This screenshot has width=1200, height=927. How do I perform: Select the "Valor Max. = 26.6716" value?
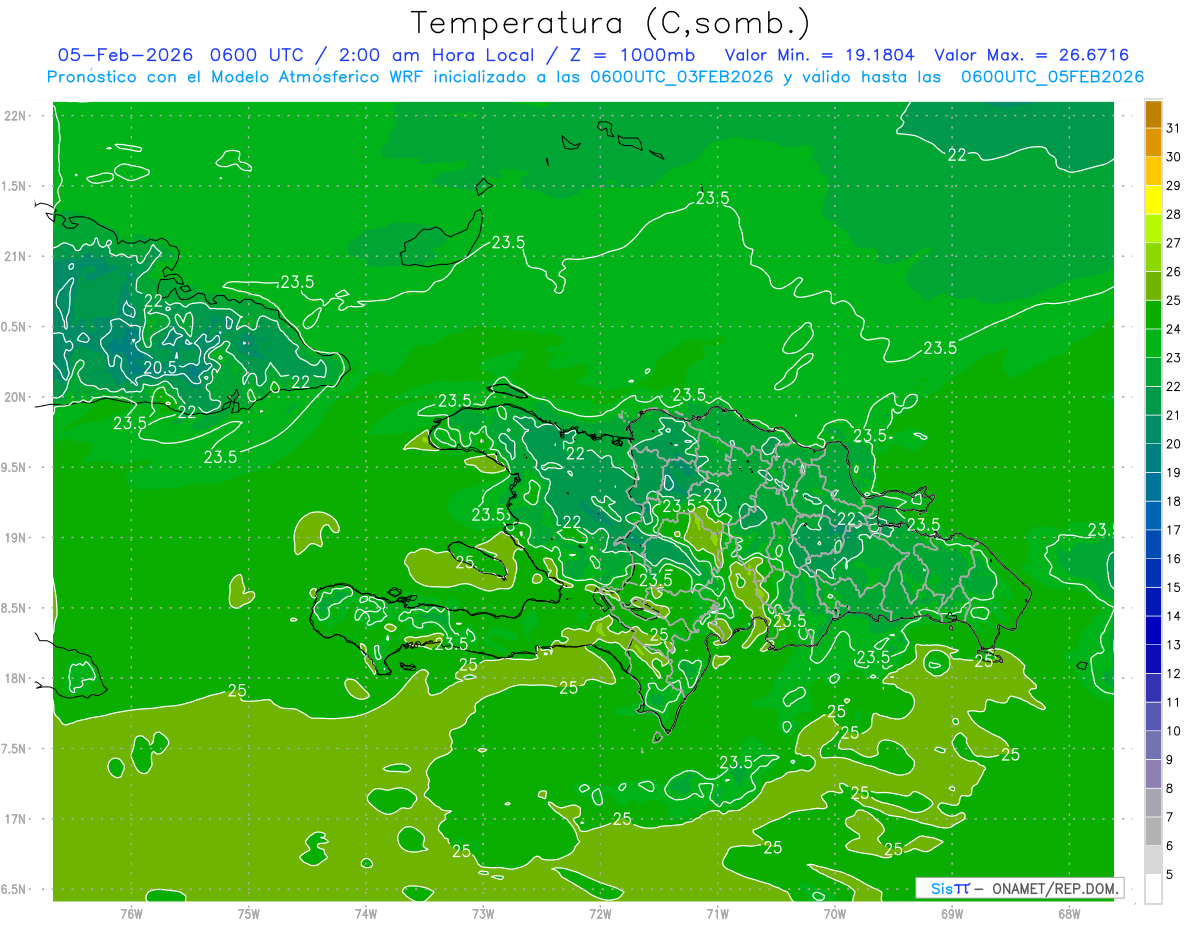click(x=1032, y=54)
